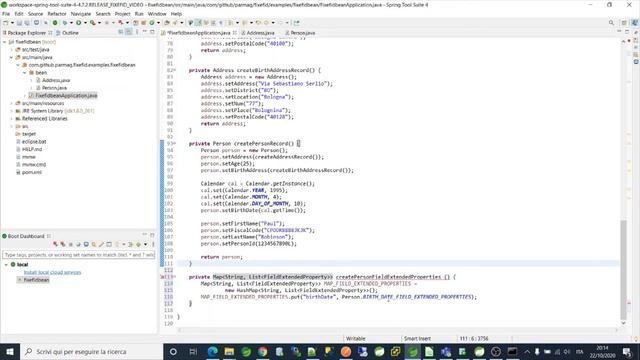Click the 'Writable' status bar entry
Viewport: 640px width, 360px height.
pos(356,338)
